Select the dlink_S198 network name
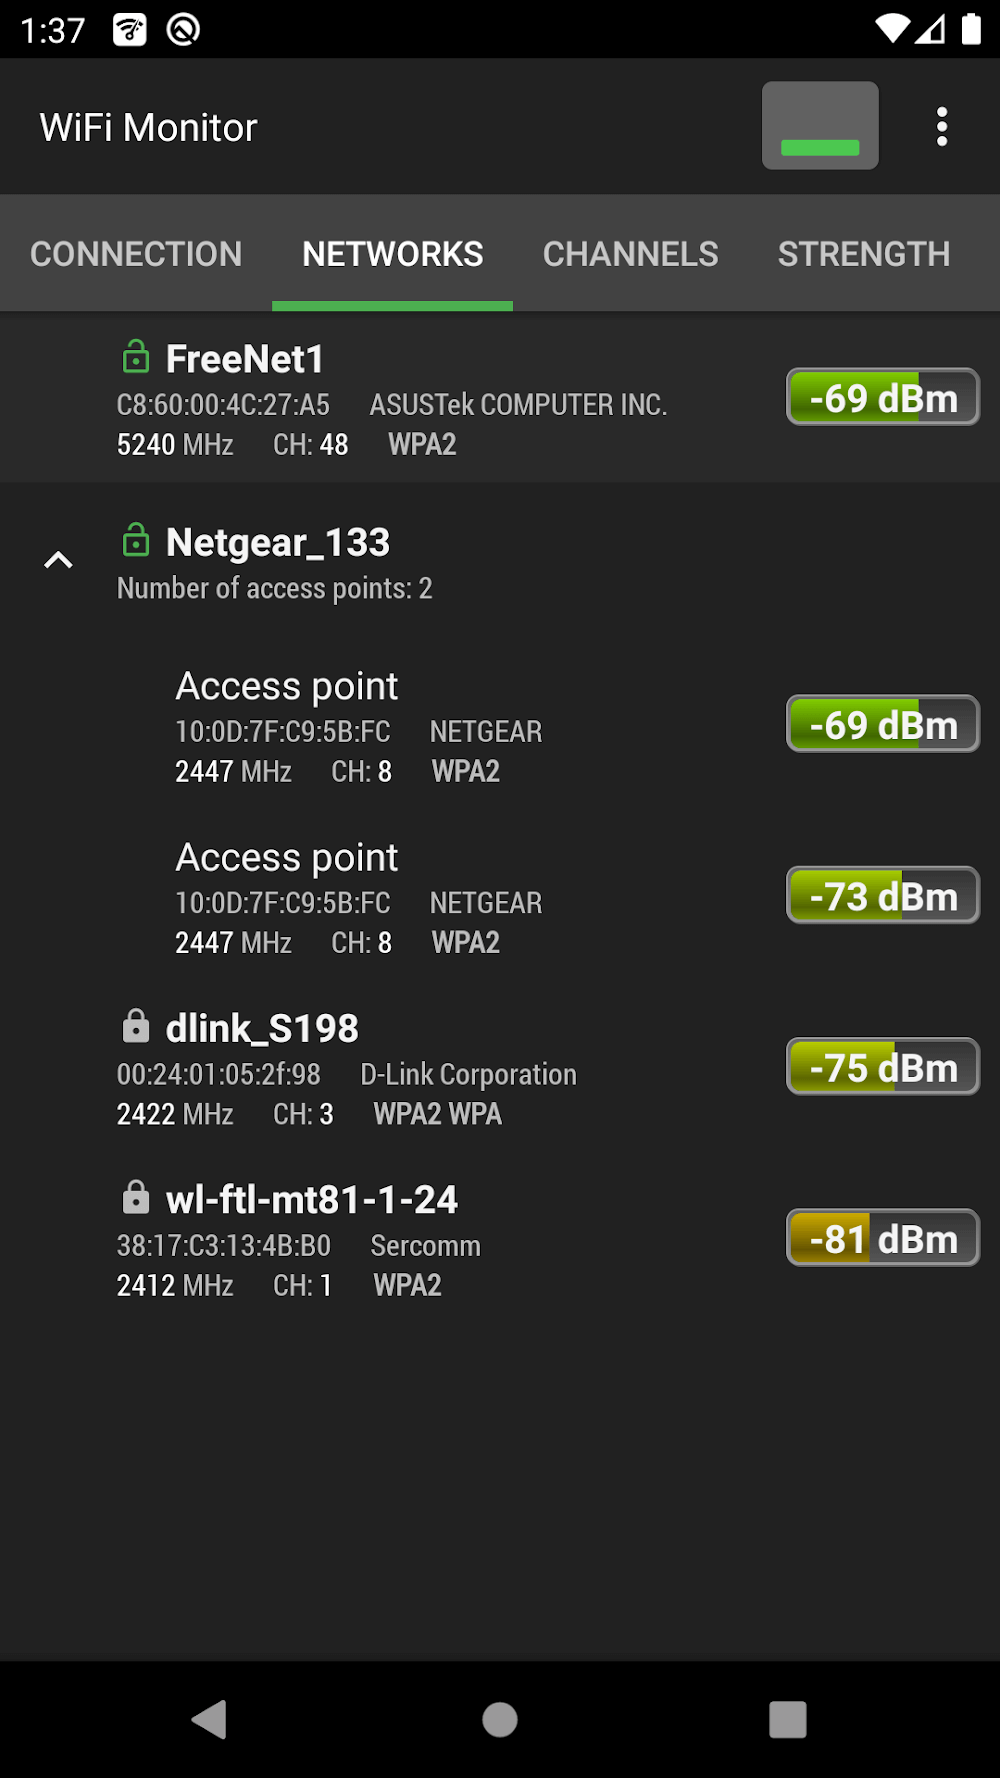The height and width of the screenshot is (1778, 1000). click(x=262, y=1028)
